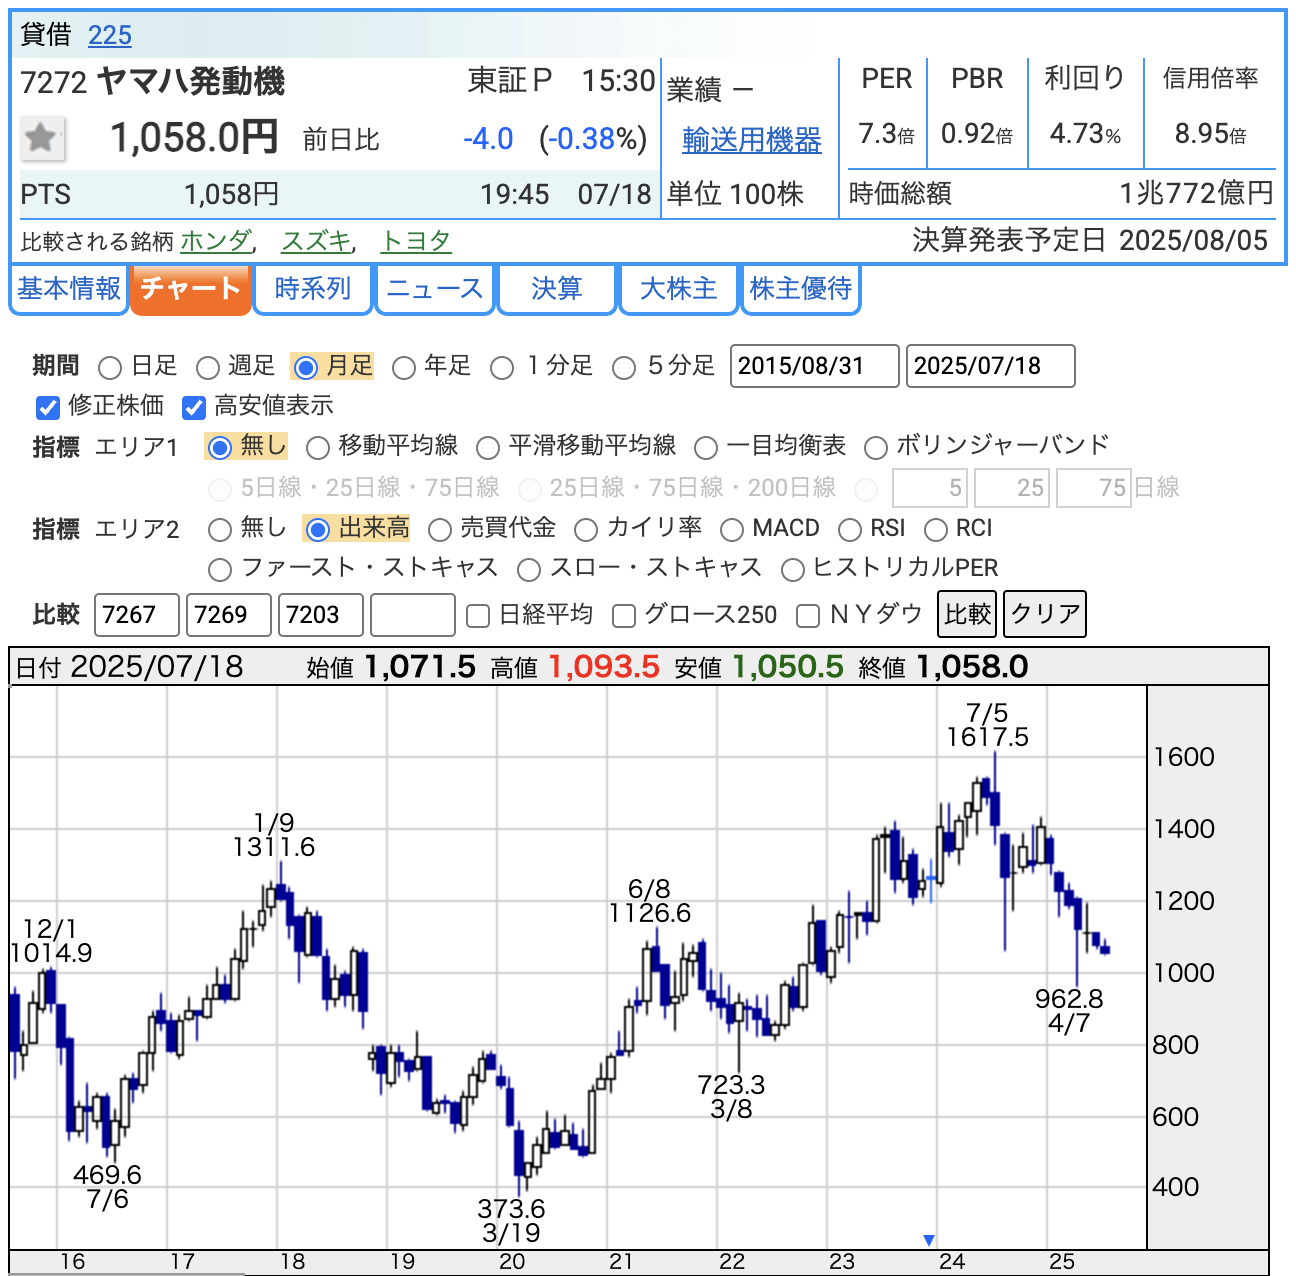Screen dimensions: 1296x1276
Task: Toggle 修正株価 checkbox
Action: click(48, 407)
